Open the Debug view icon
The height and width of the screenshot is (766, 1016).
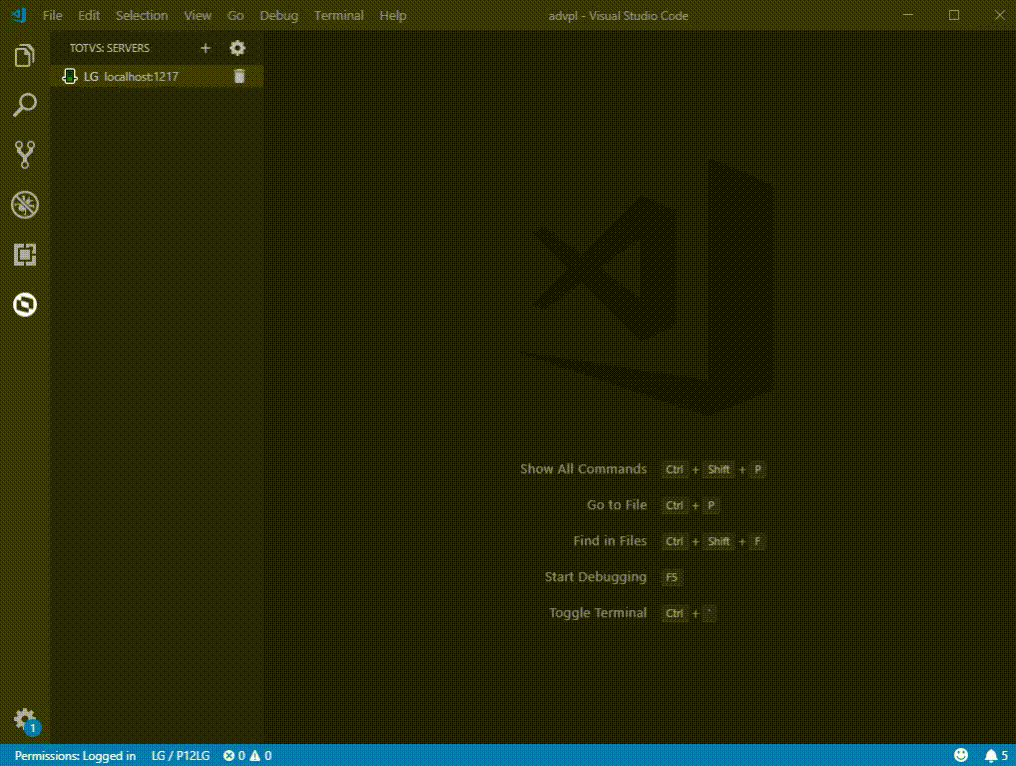click(25, 205)
